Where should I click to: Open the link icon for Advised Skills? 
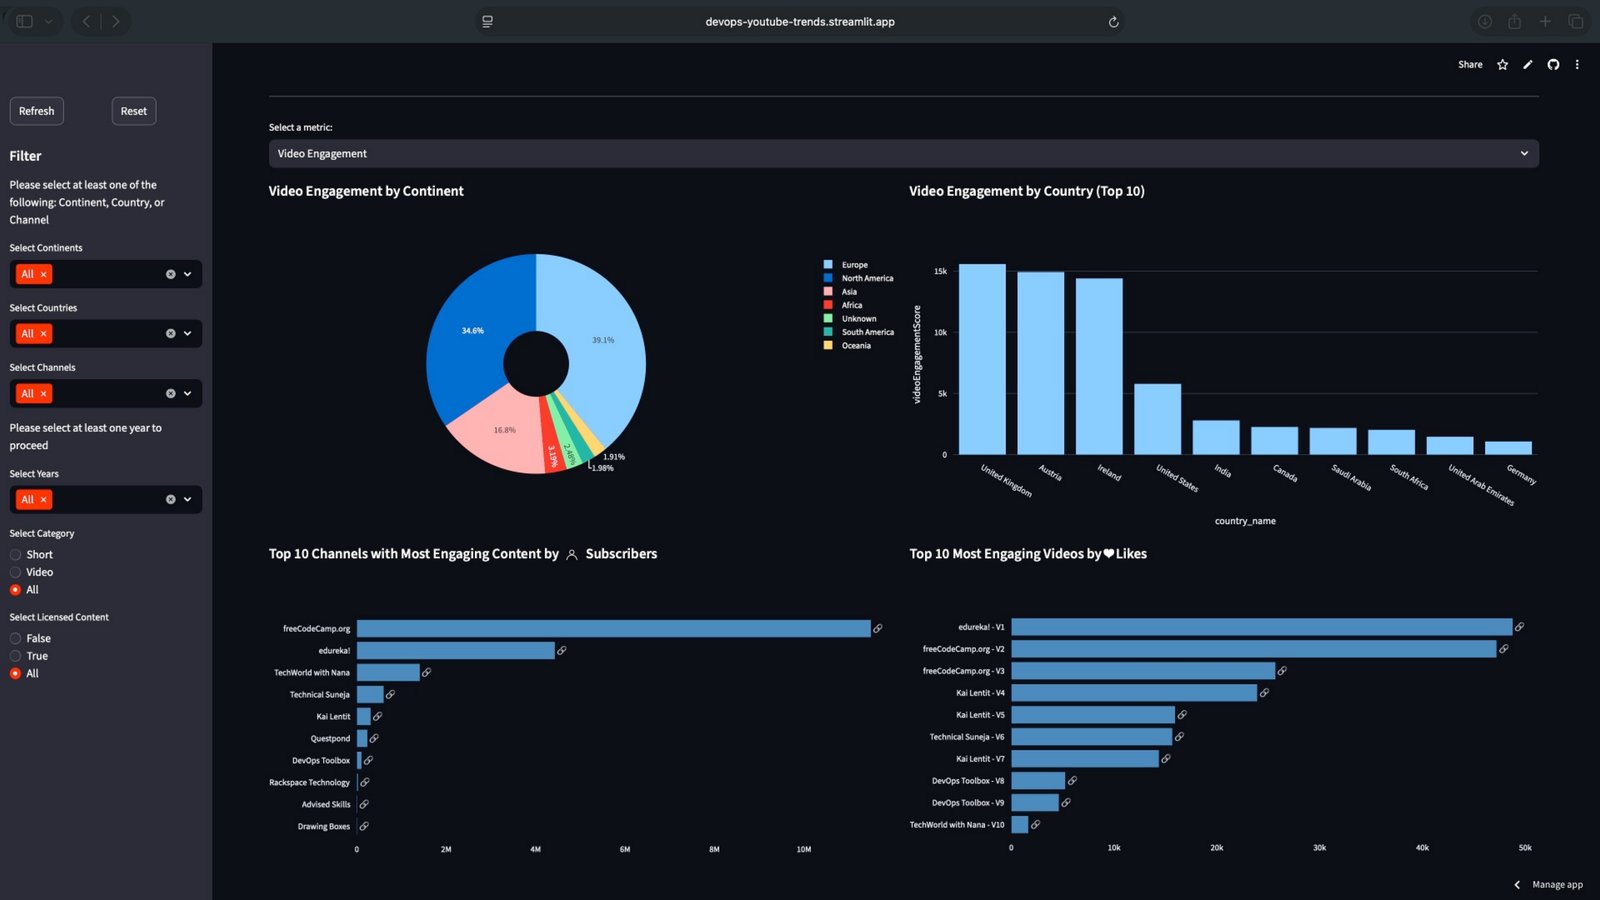pos(365,805)
